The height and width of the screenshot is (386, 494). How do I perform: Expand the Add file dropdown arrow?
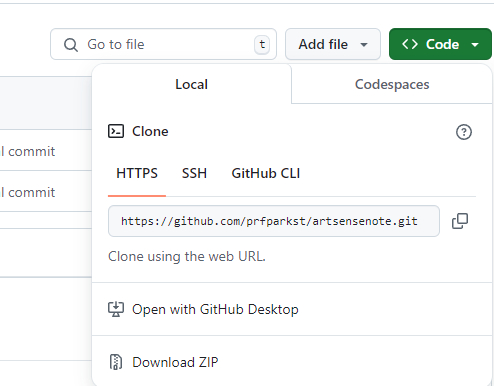coord(364,45)
